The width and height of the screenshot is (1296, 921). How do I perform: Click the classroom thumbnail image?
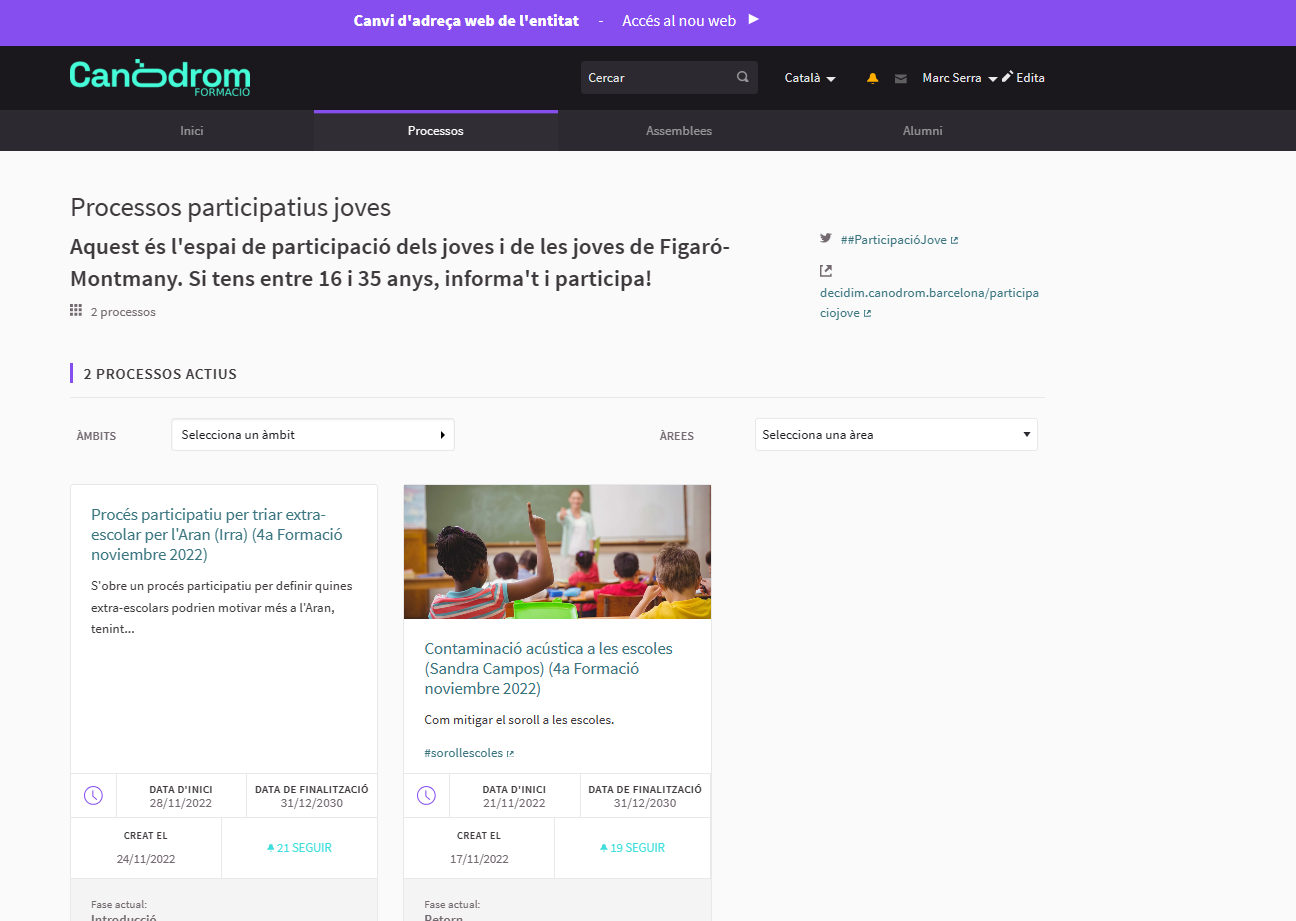pos(558,552)
